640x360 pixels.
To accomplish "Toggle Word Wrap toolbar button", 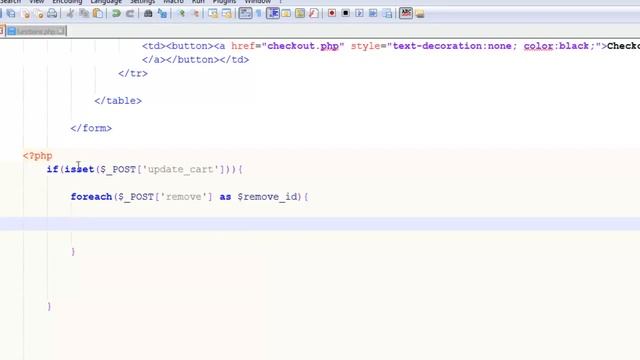I will click(245, 13).
